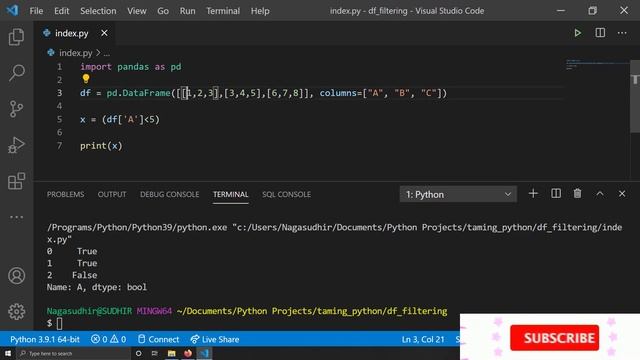The width and height of the screenshot is (640, 360).
Task: Select the index.py editor tab
Action: [76, 33]
